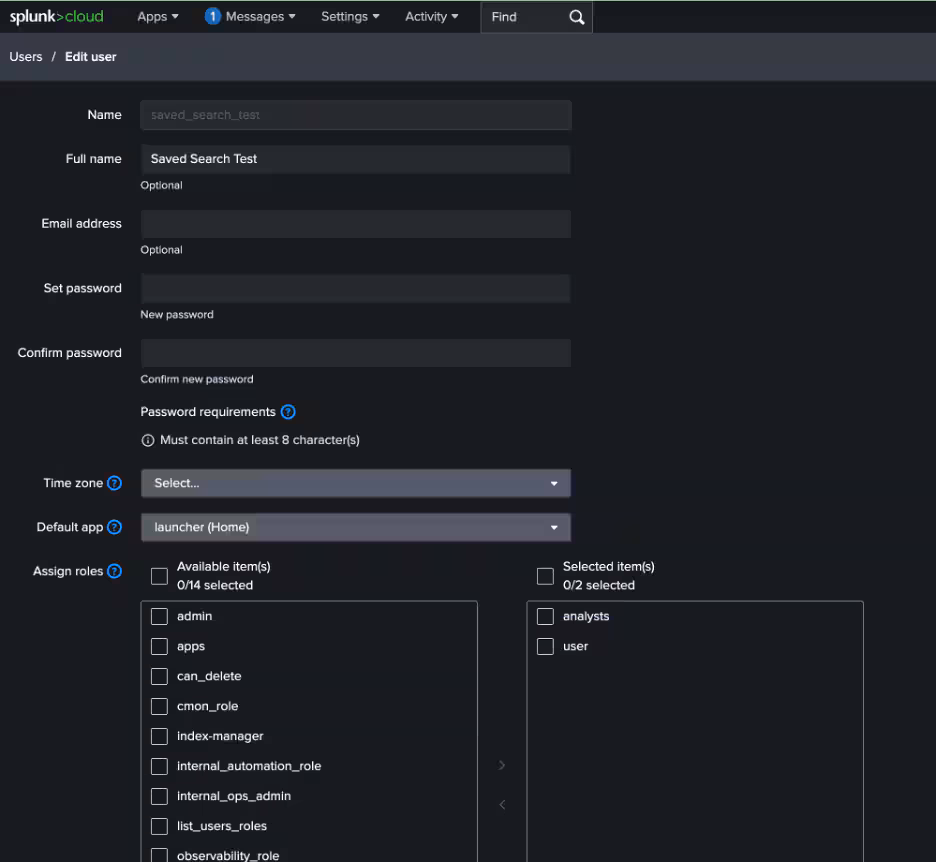The height and width of the screenshot is (862, 936).
Task: Click the right arrow to add roles
Action: (x=502, y=765)
